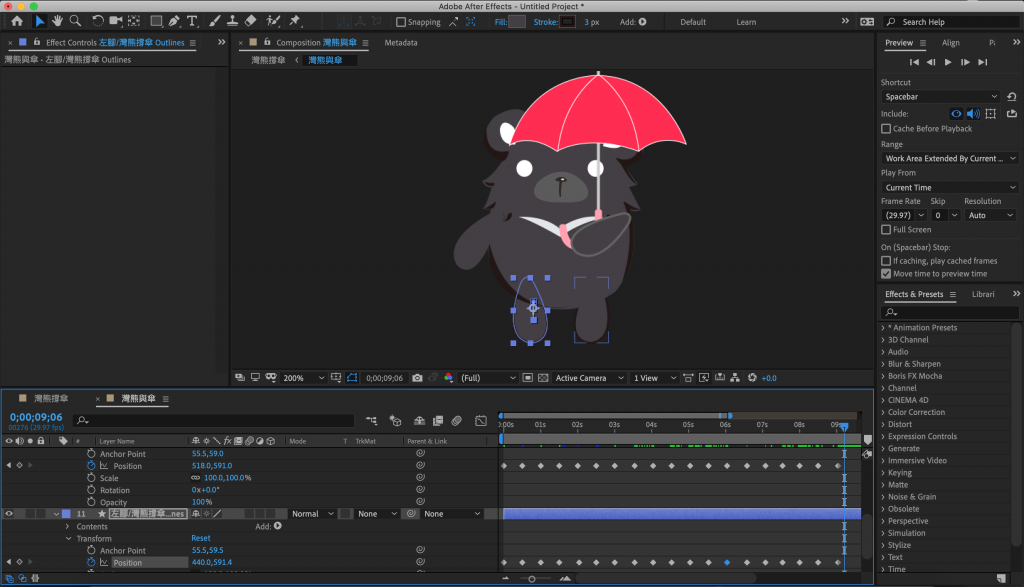Toggle audio inclusion speaker in Preview panel
The width and height of the screenshot is (1024, 587).
[973, 114]
